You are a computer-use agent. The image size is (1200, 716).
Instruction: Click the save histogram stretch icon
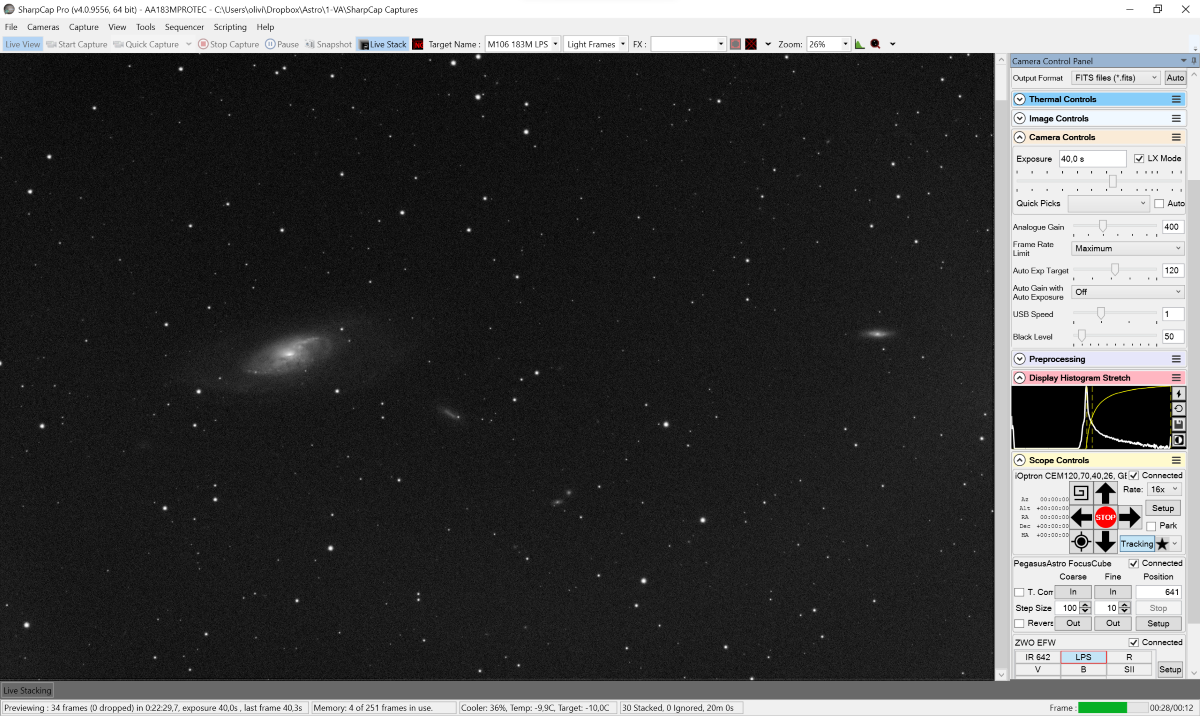[1178, 424]
